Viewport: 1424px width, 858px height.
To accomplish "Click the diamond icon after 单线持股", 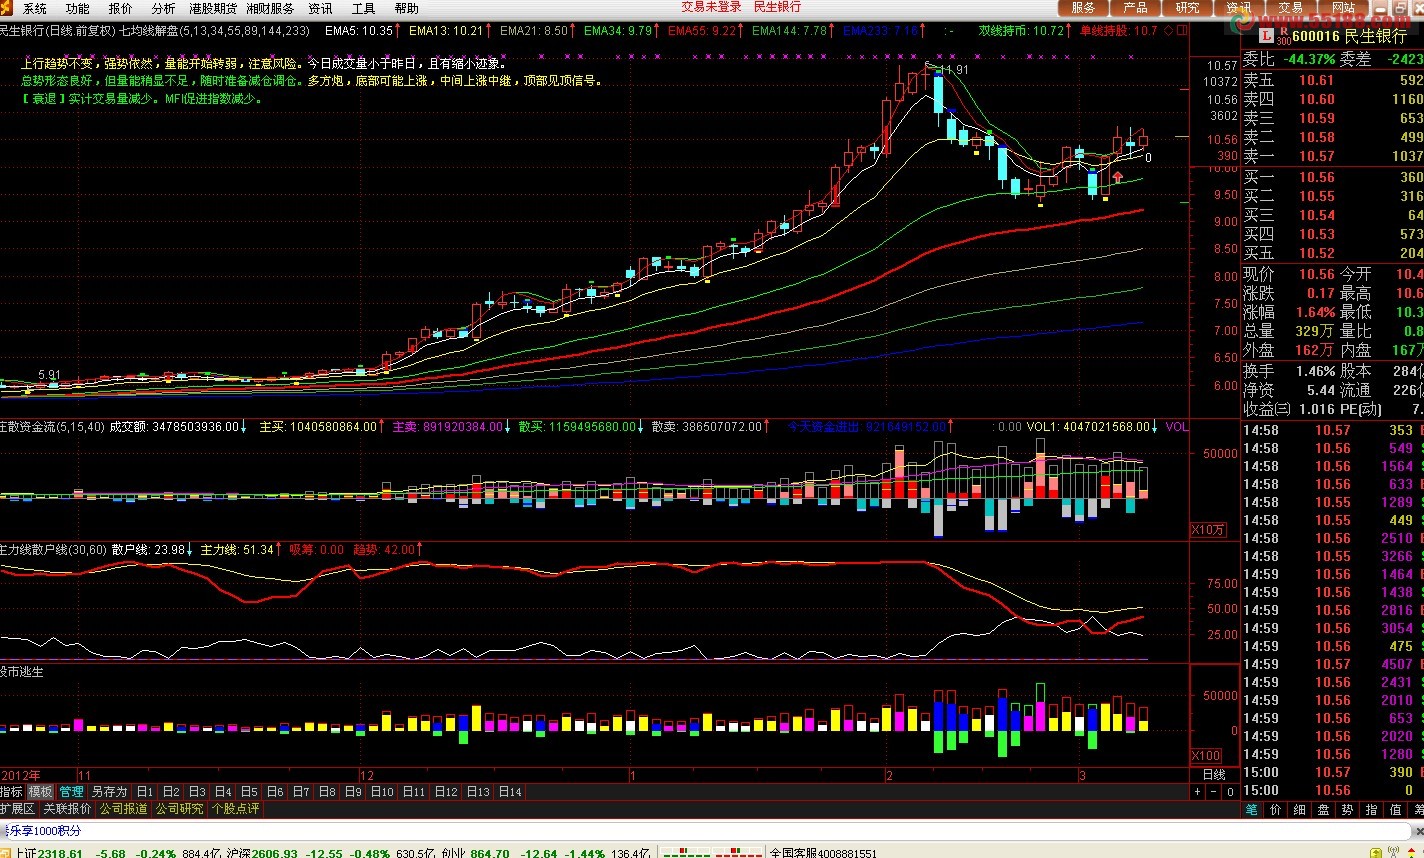I will [1169, 30].
